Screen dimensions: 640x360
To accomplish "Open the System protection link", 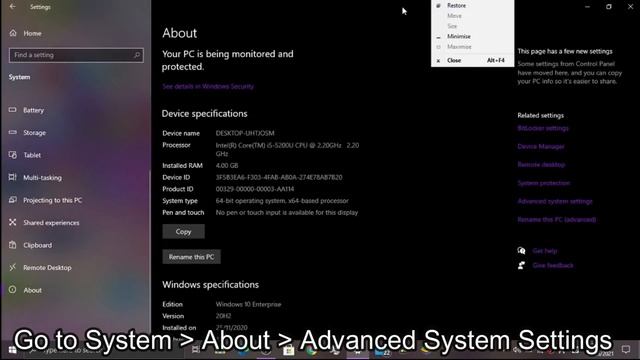I will 544,183.
